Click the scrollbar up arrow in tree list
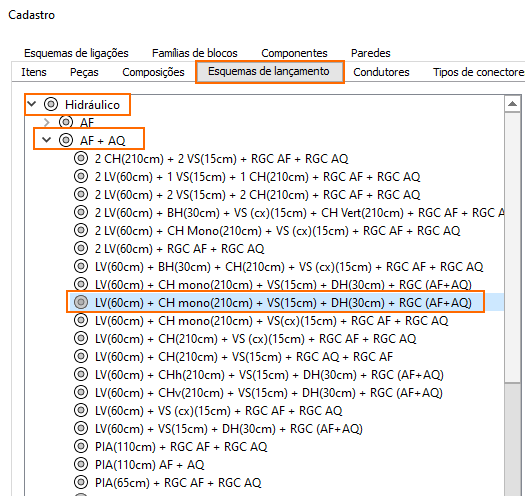 512,104
